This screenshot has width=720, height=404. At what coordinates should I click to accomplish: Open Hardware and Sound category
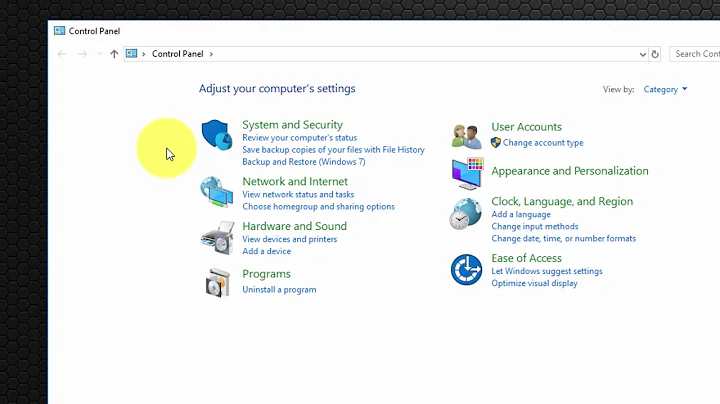coord(294,226)
